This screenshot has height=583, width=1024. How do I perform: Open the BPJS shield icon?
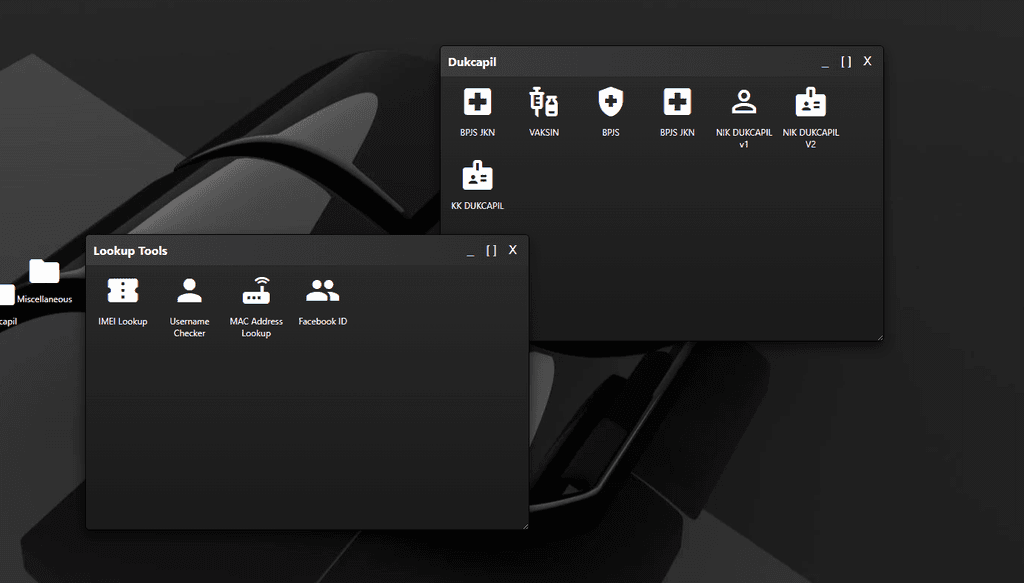611,102
